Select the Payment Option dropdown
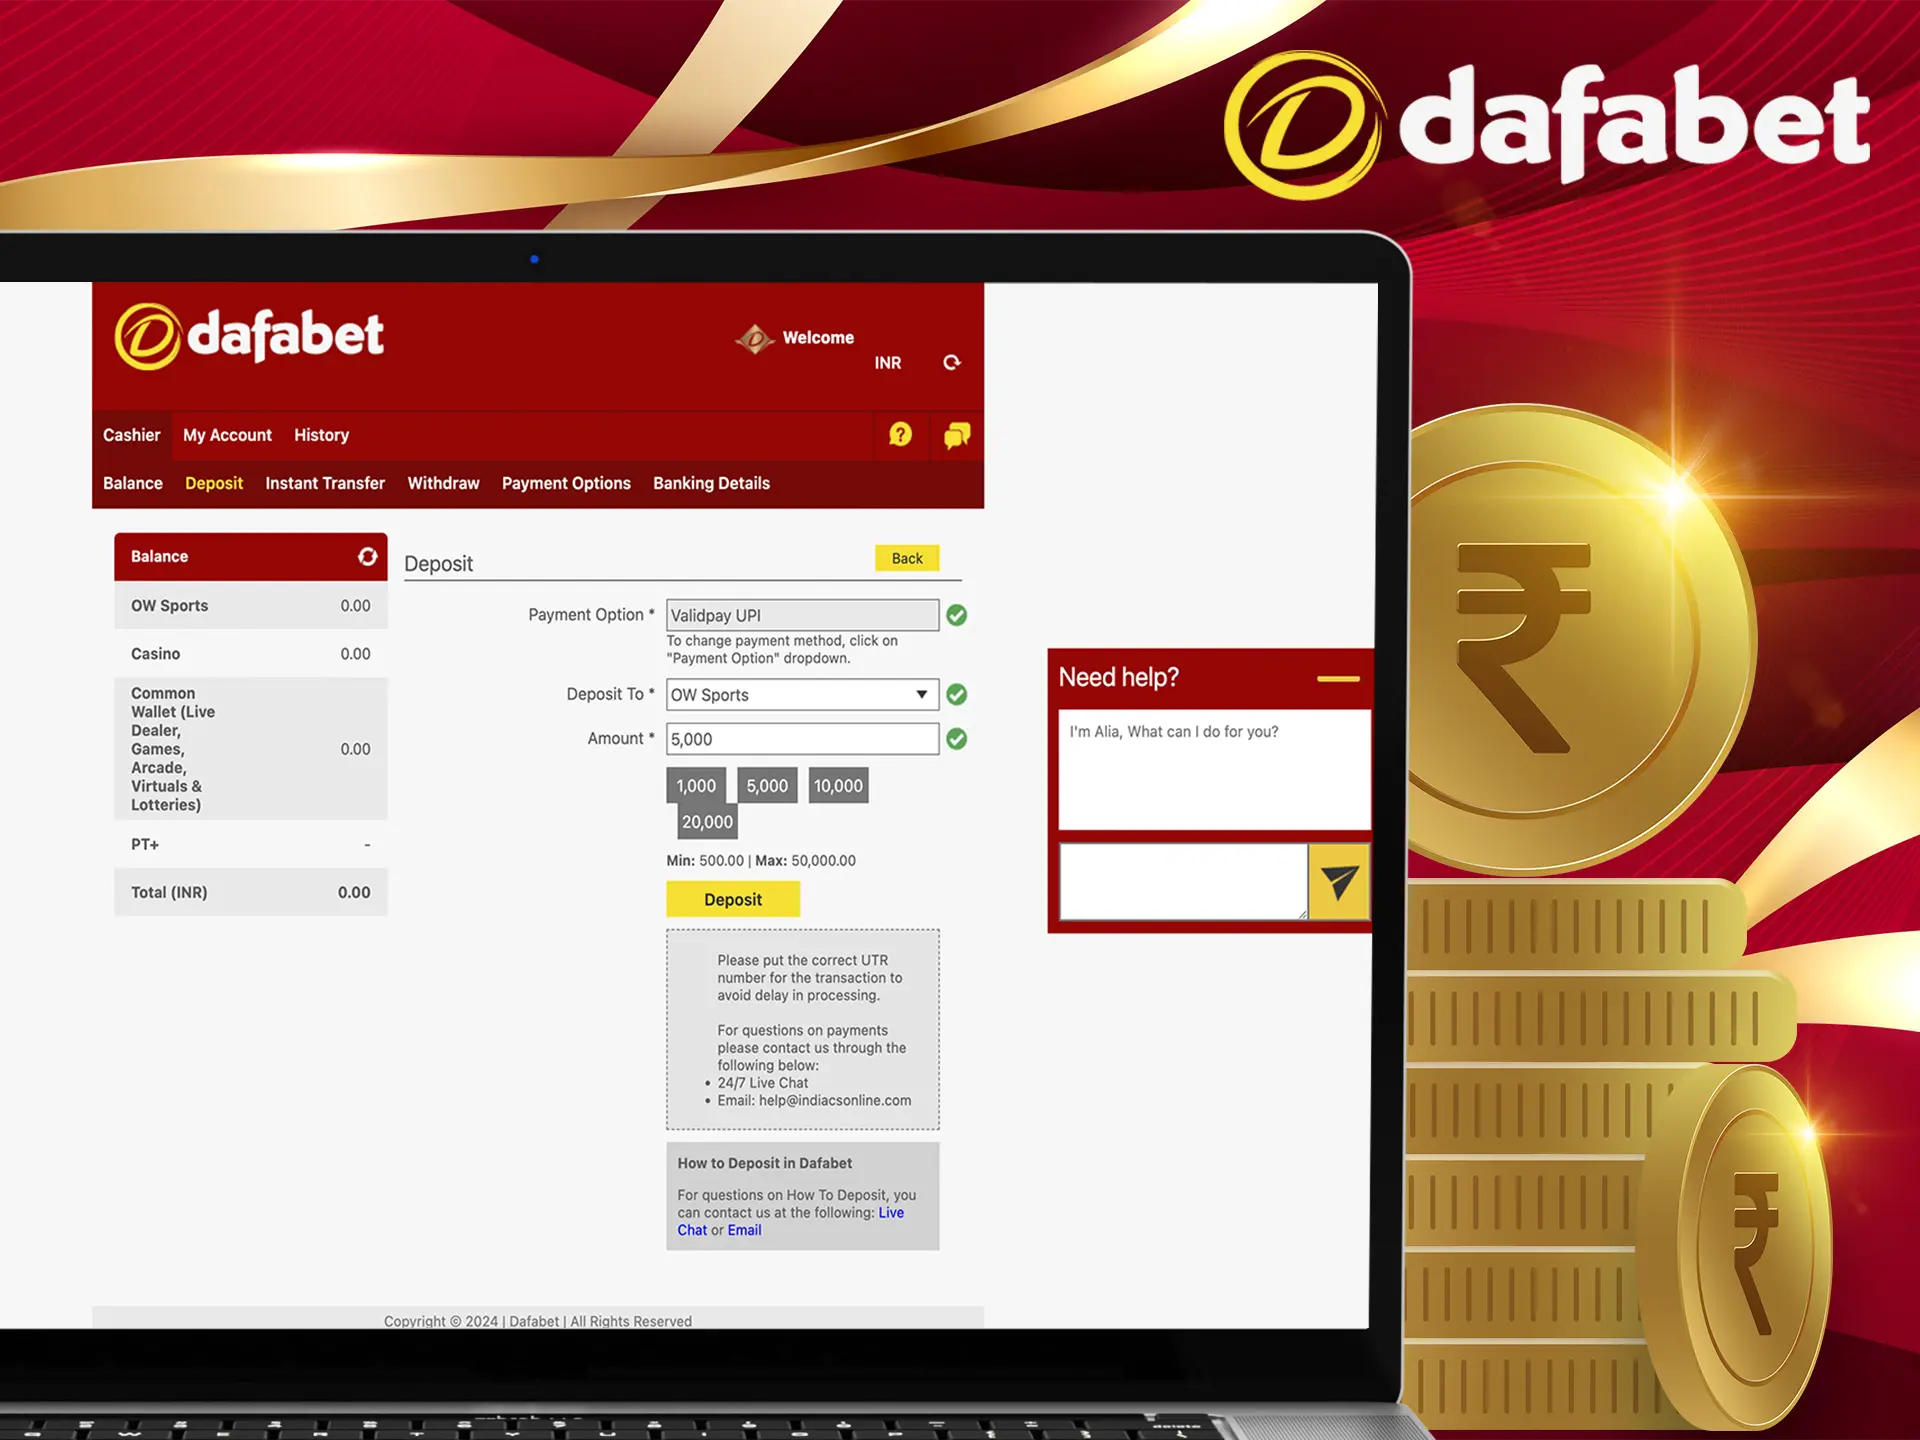1920x1440 pixels. click(x=801, y=614)
